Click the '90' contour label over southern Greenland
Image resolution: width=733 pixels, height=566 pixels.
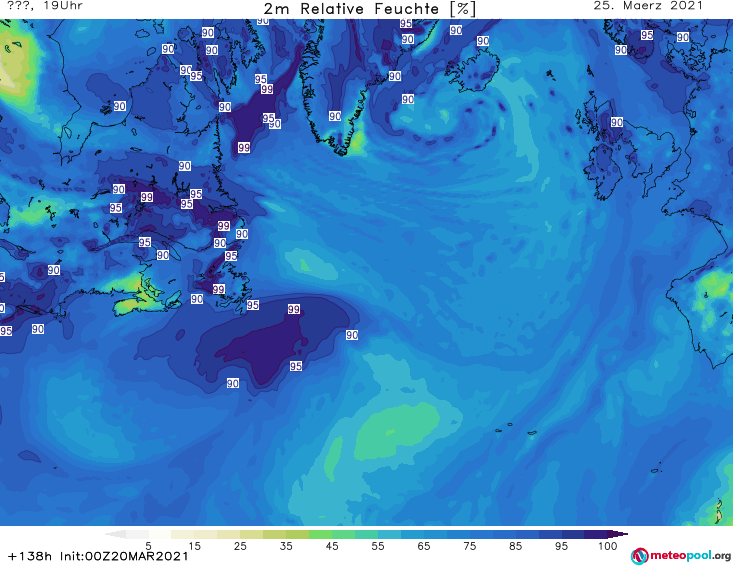point(335,116)
